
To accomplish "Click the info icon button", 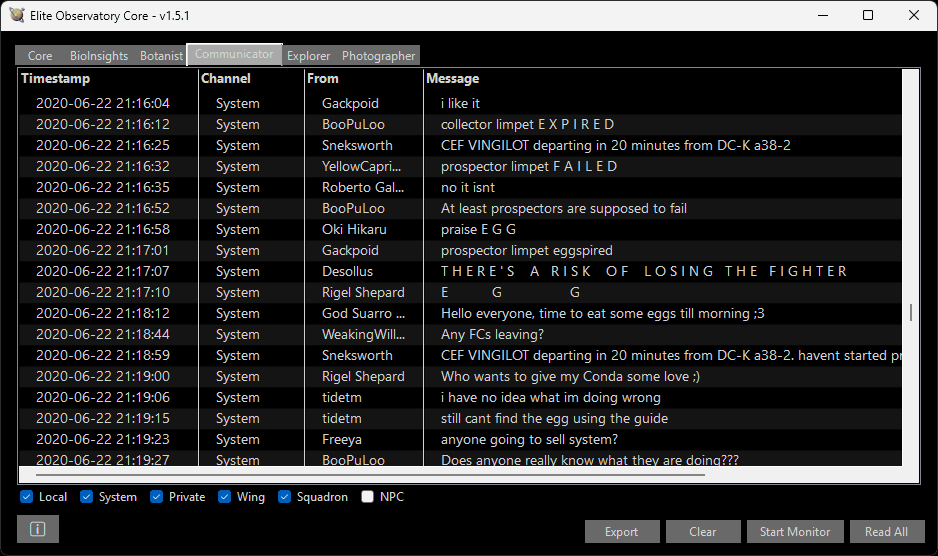I will [38, 529].
